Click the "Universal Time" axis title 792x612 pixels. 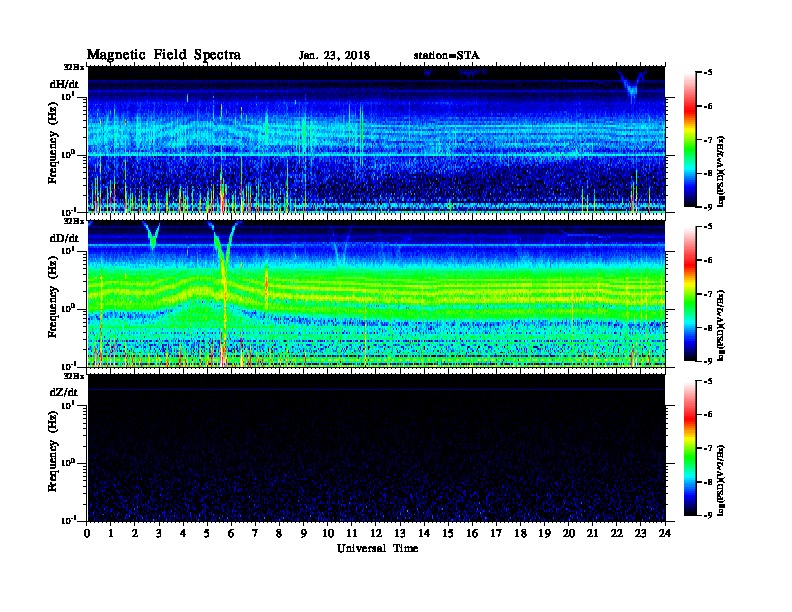pos(377,548)
